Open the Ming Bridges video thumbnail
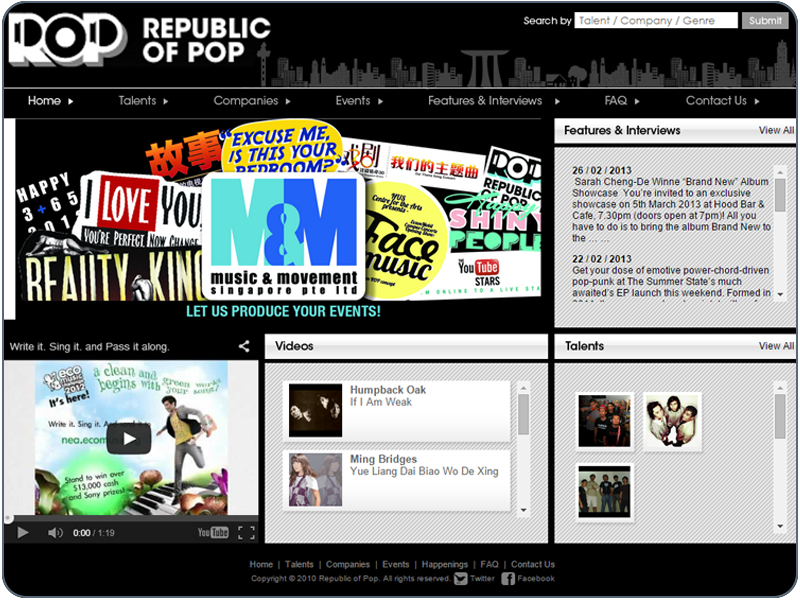 coord(315,480)
